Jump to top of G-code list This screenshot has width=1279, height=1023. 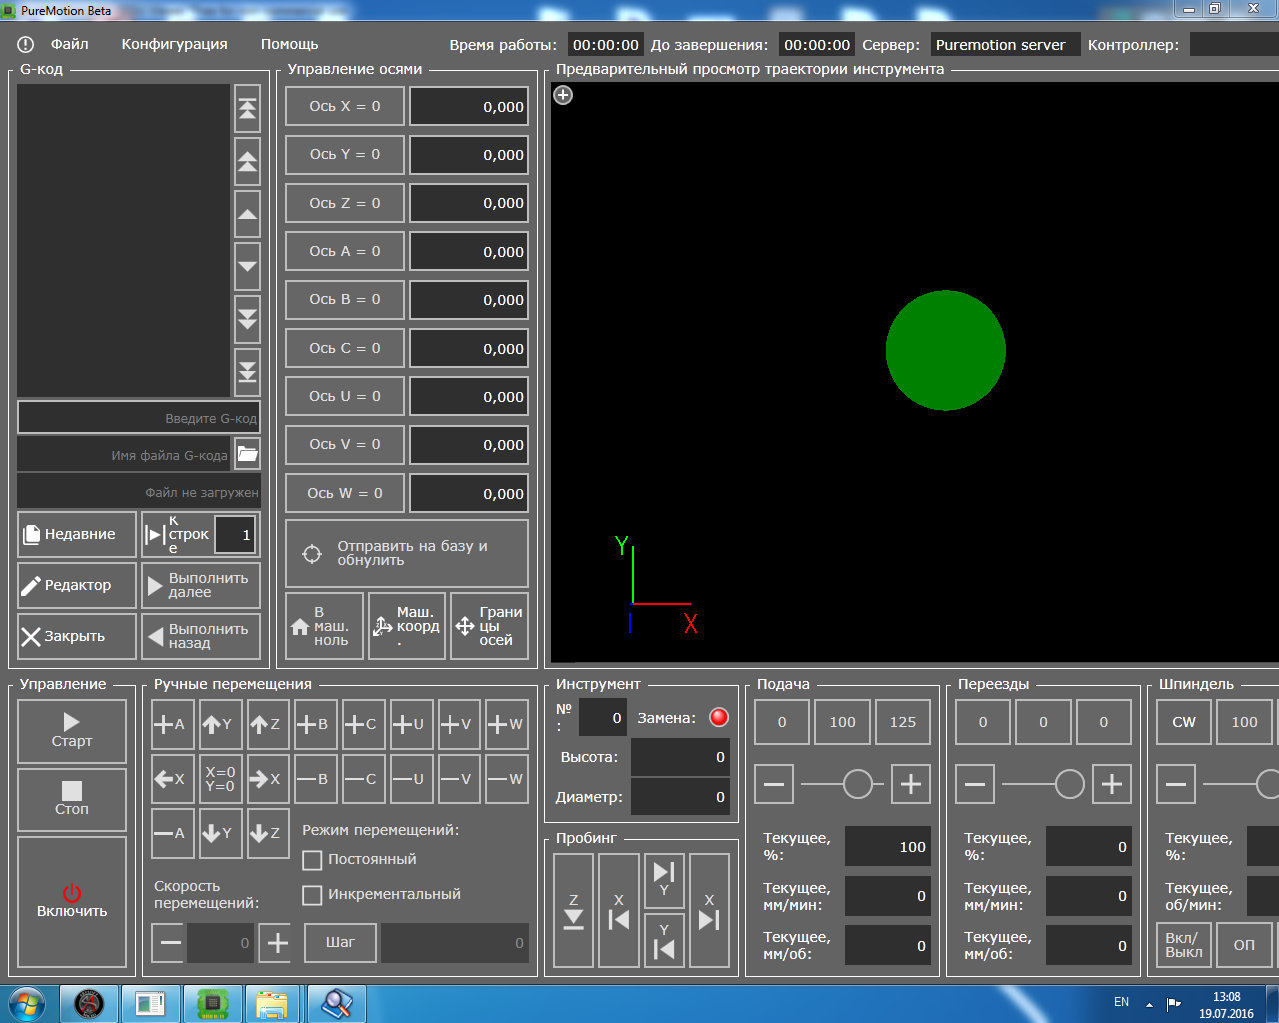[x=247, y=109]
